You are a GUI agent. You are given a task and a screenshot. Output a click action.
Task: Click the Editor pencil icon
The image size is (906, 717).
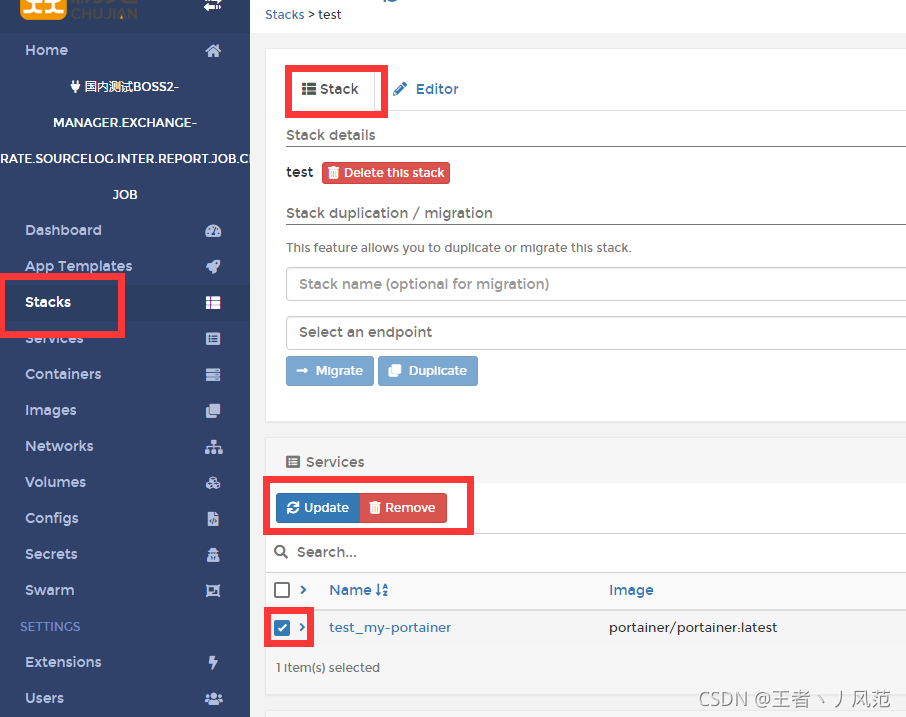(400, 89)
